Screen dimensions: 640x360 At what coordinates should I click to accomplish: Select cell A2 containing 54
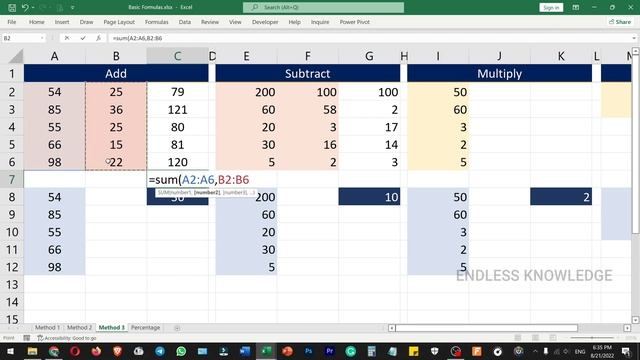pos(55,92)
